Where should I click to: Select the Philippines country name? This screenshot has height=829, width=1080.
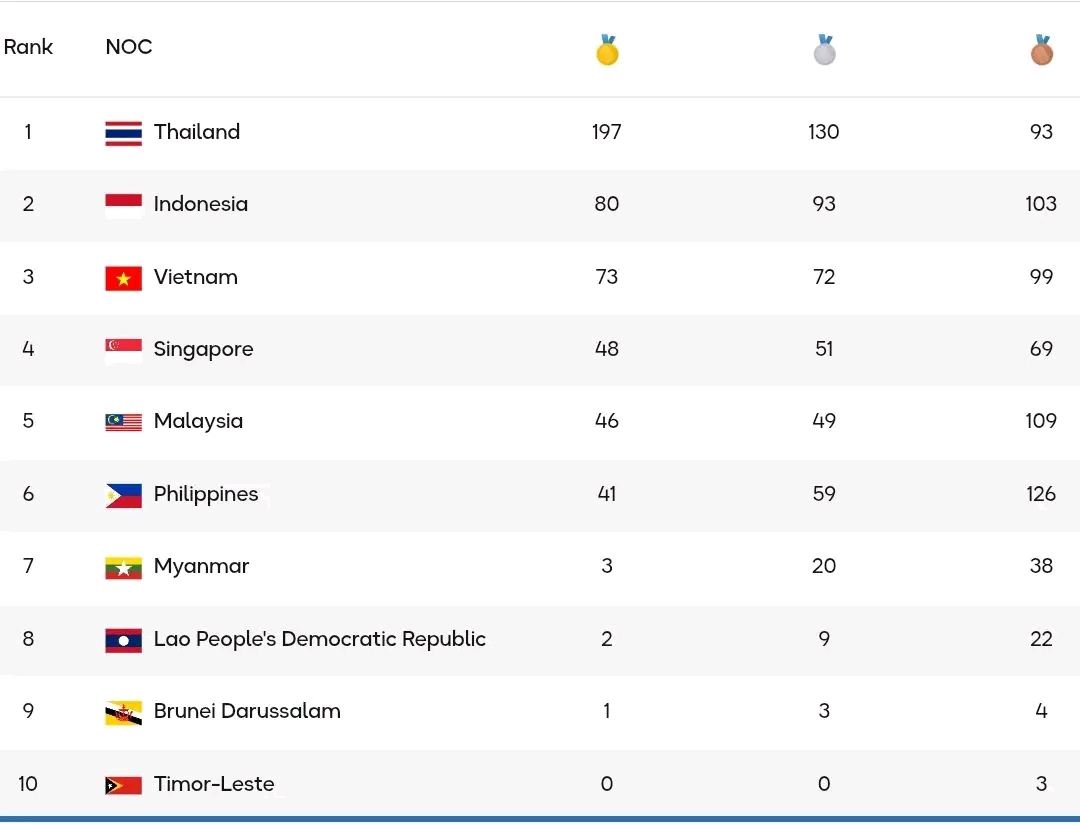point(206,494)
